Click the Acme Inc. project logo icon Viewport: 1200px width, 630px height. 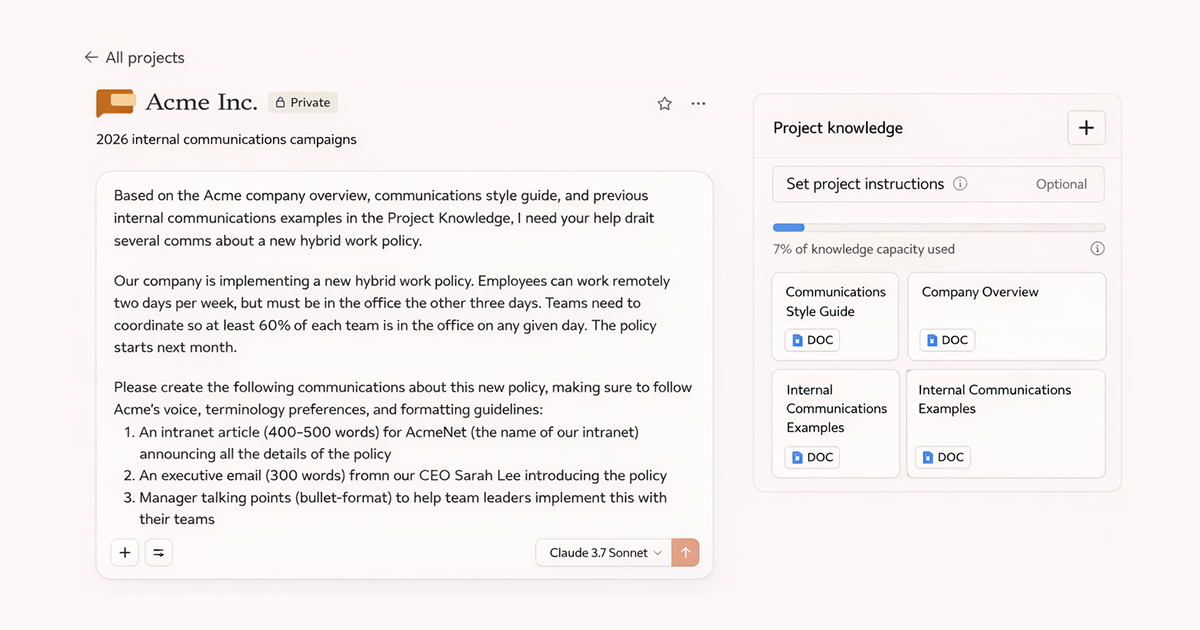pyautogui.click(x=115, y=102)
